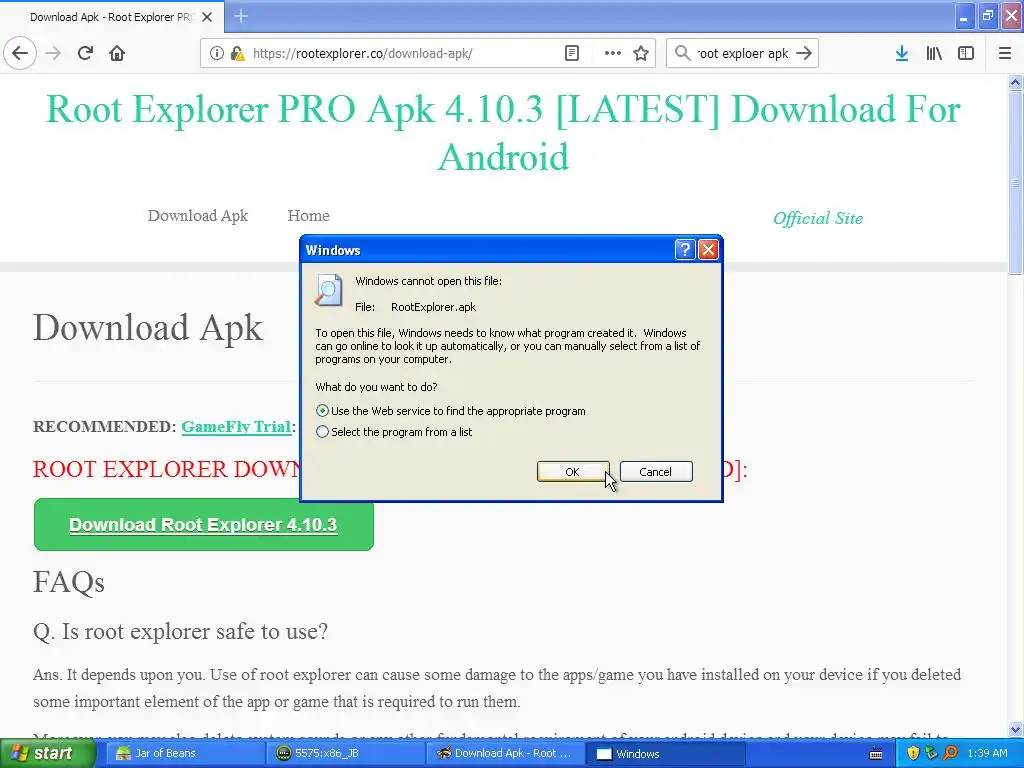The image size is (1024, 768).
Task: Toggle the sidebar icon
Action: point(966,53)
